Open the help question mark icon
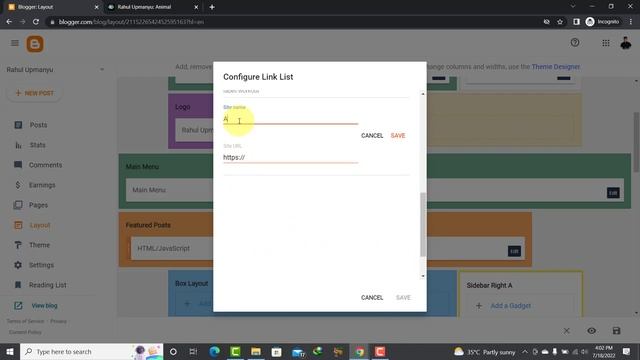 click(575, 42)
